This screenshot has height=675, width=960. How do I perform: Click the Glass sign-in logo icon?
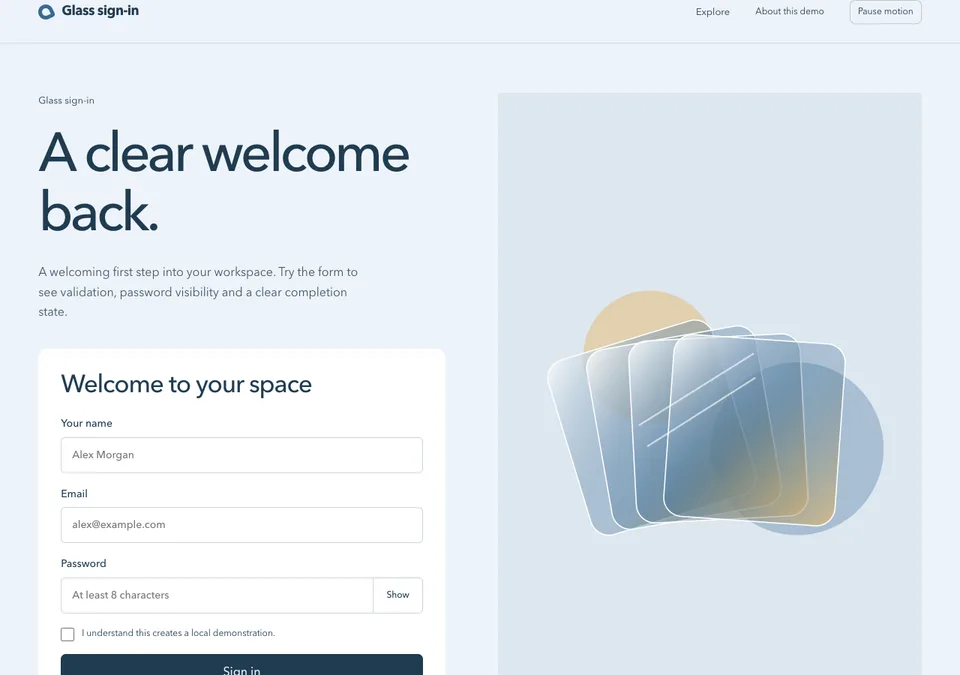(47, 12)
